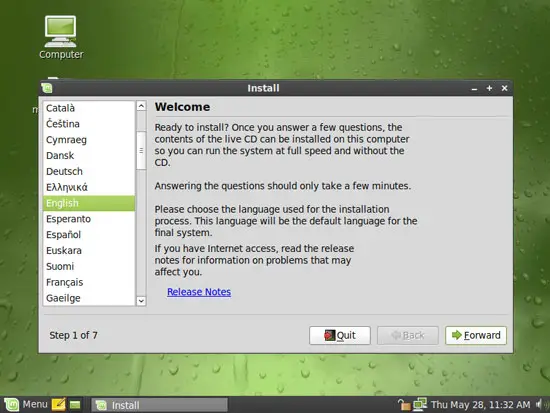Click language list scroll down arrow

[x=141, y=301]
